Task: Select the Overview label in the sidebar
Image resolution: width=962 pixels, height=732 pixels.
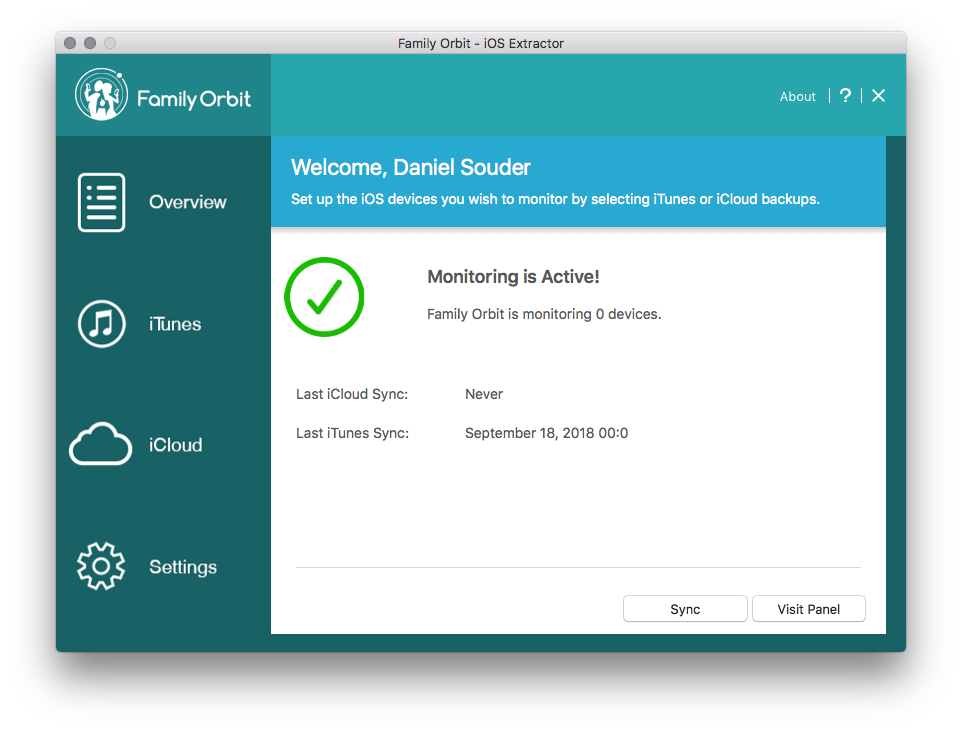Action: point(188,202)
